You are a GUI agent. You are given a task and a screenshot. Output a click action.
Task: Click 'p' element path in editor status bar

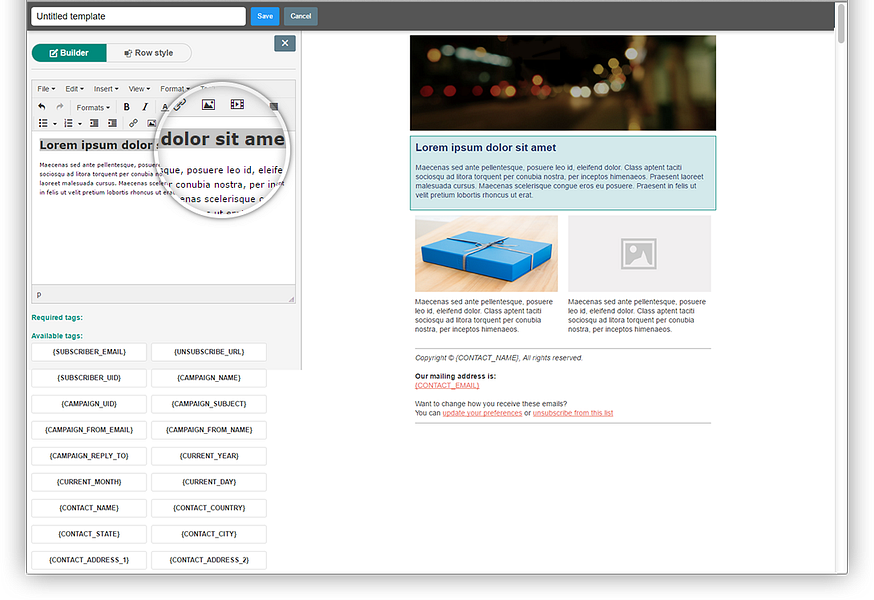pos(39,294)
